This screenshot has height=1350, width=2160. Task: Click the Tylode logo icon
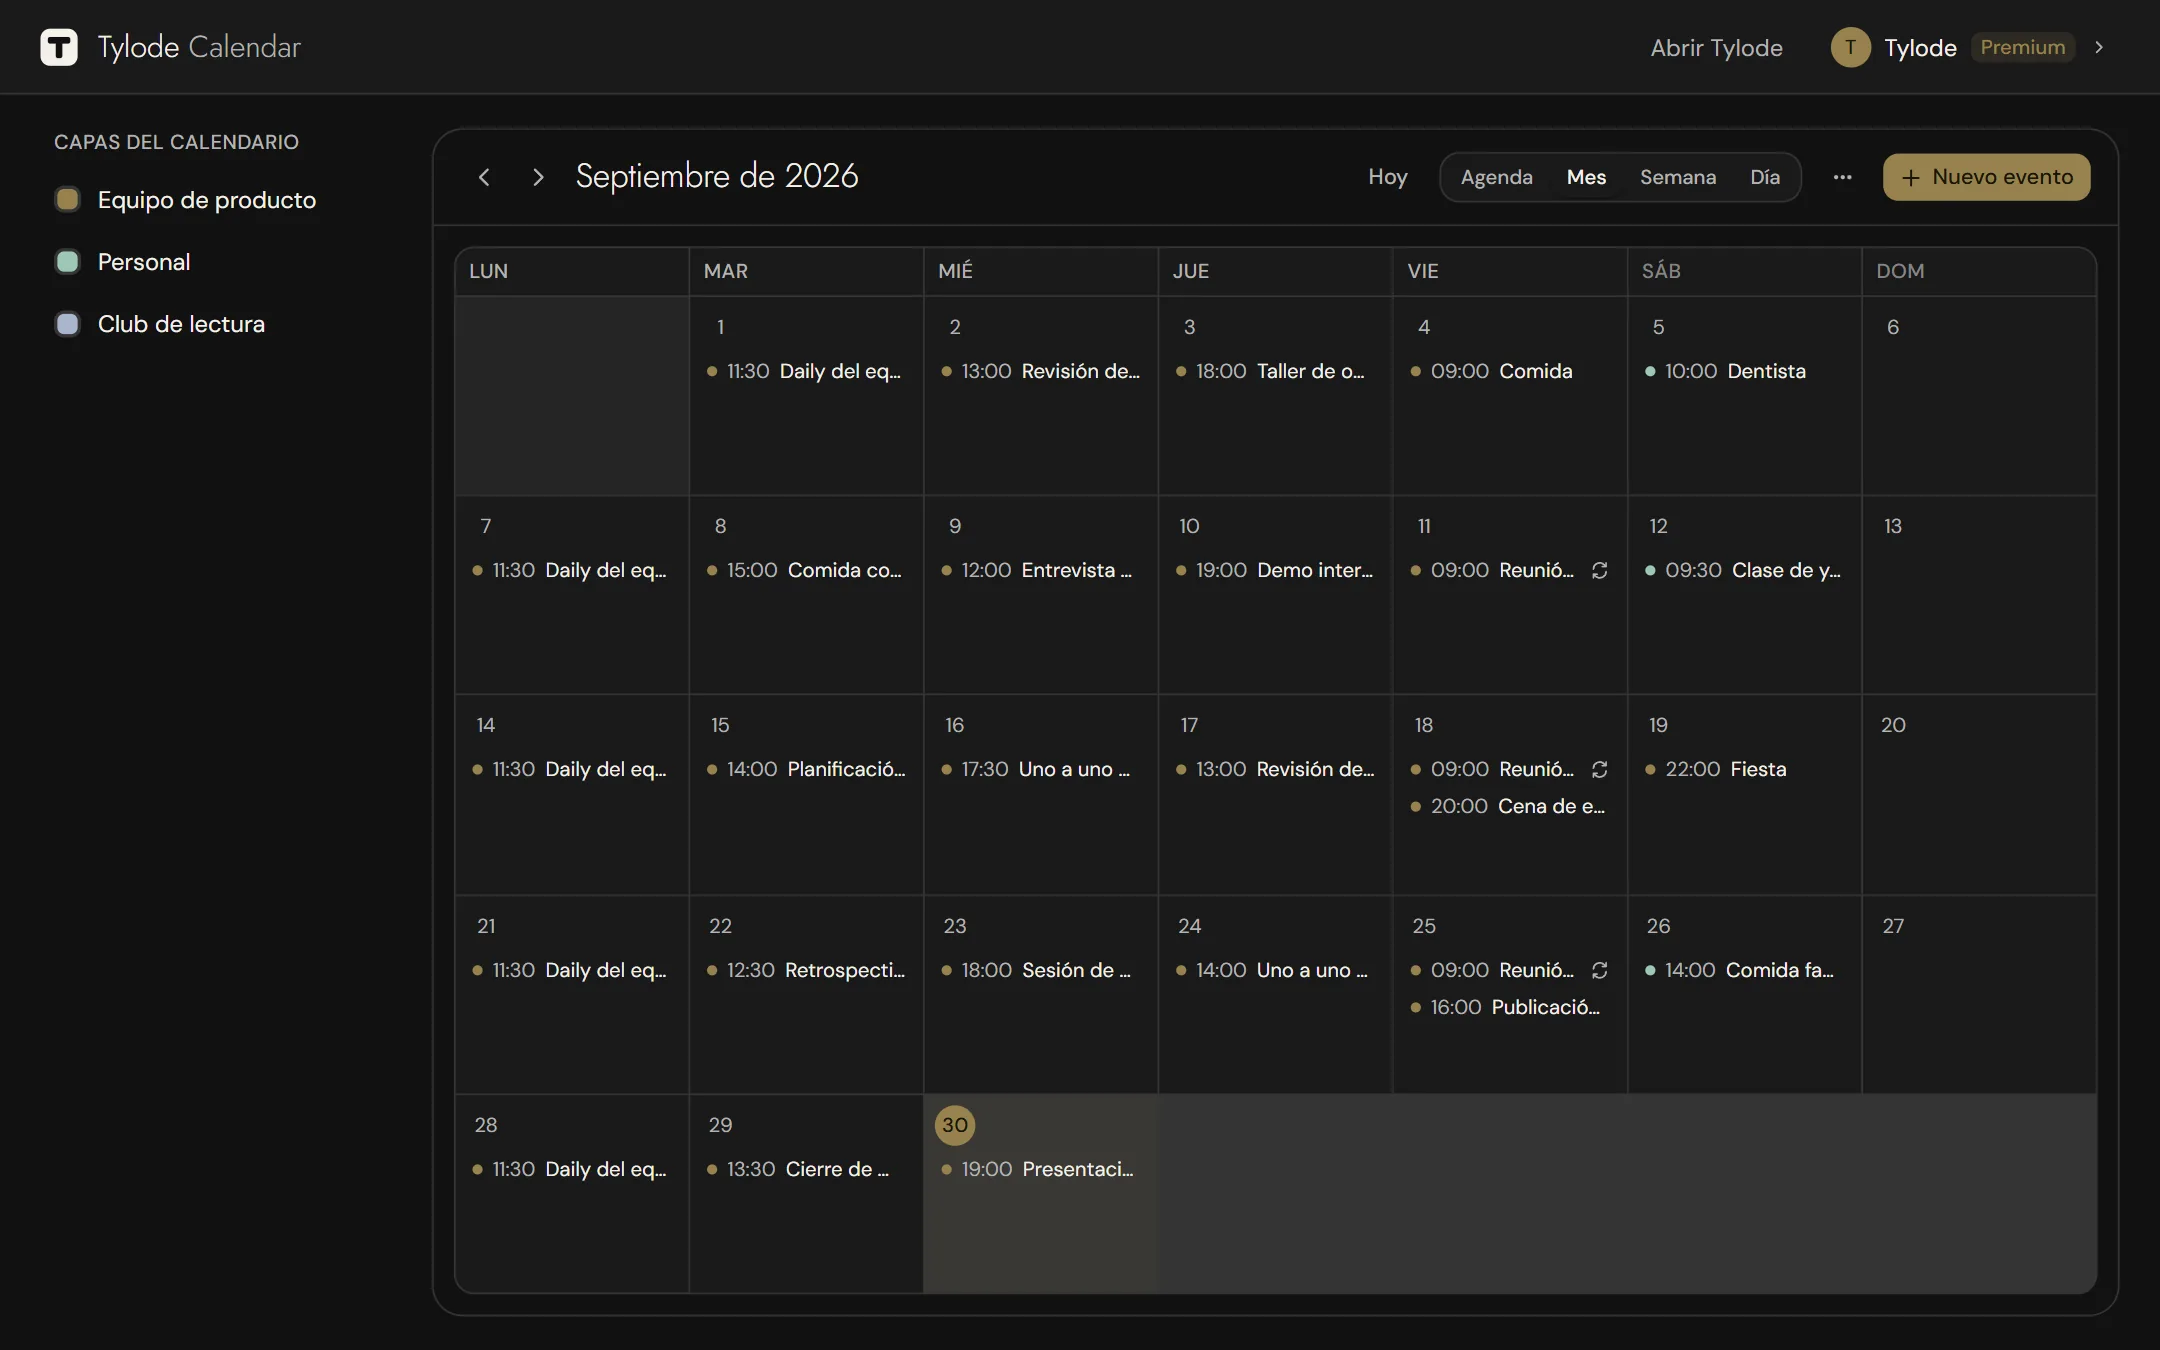pos(59,47)
